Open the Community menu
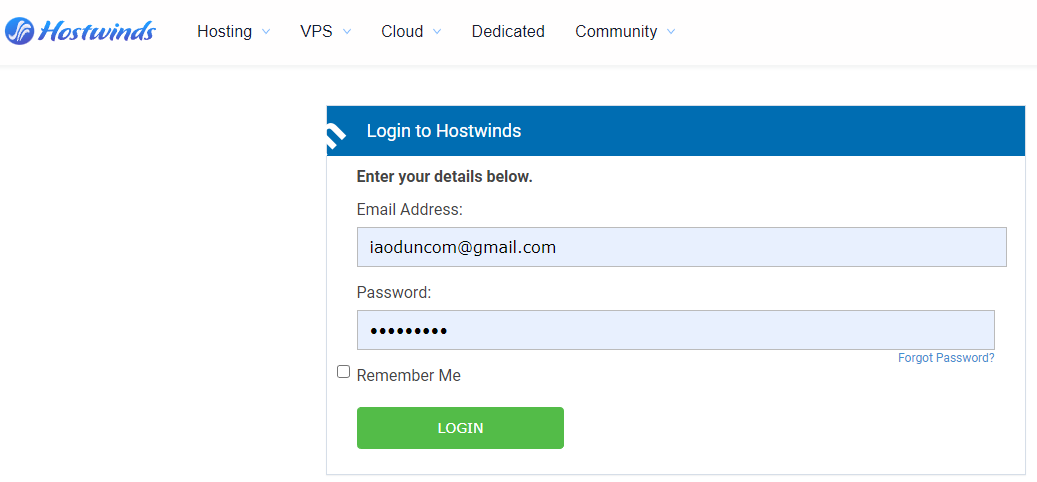 [616, 32]
